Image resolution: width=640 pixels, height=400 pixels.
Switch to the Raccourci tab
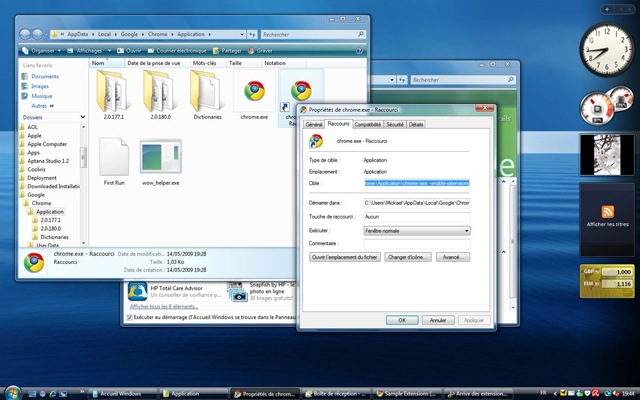pos(338,124)
